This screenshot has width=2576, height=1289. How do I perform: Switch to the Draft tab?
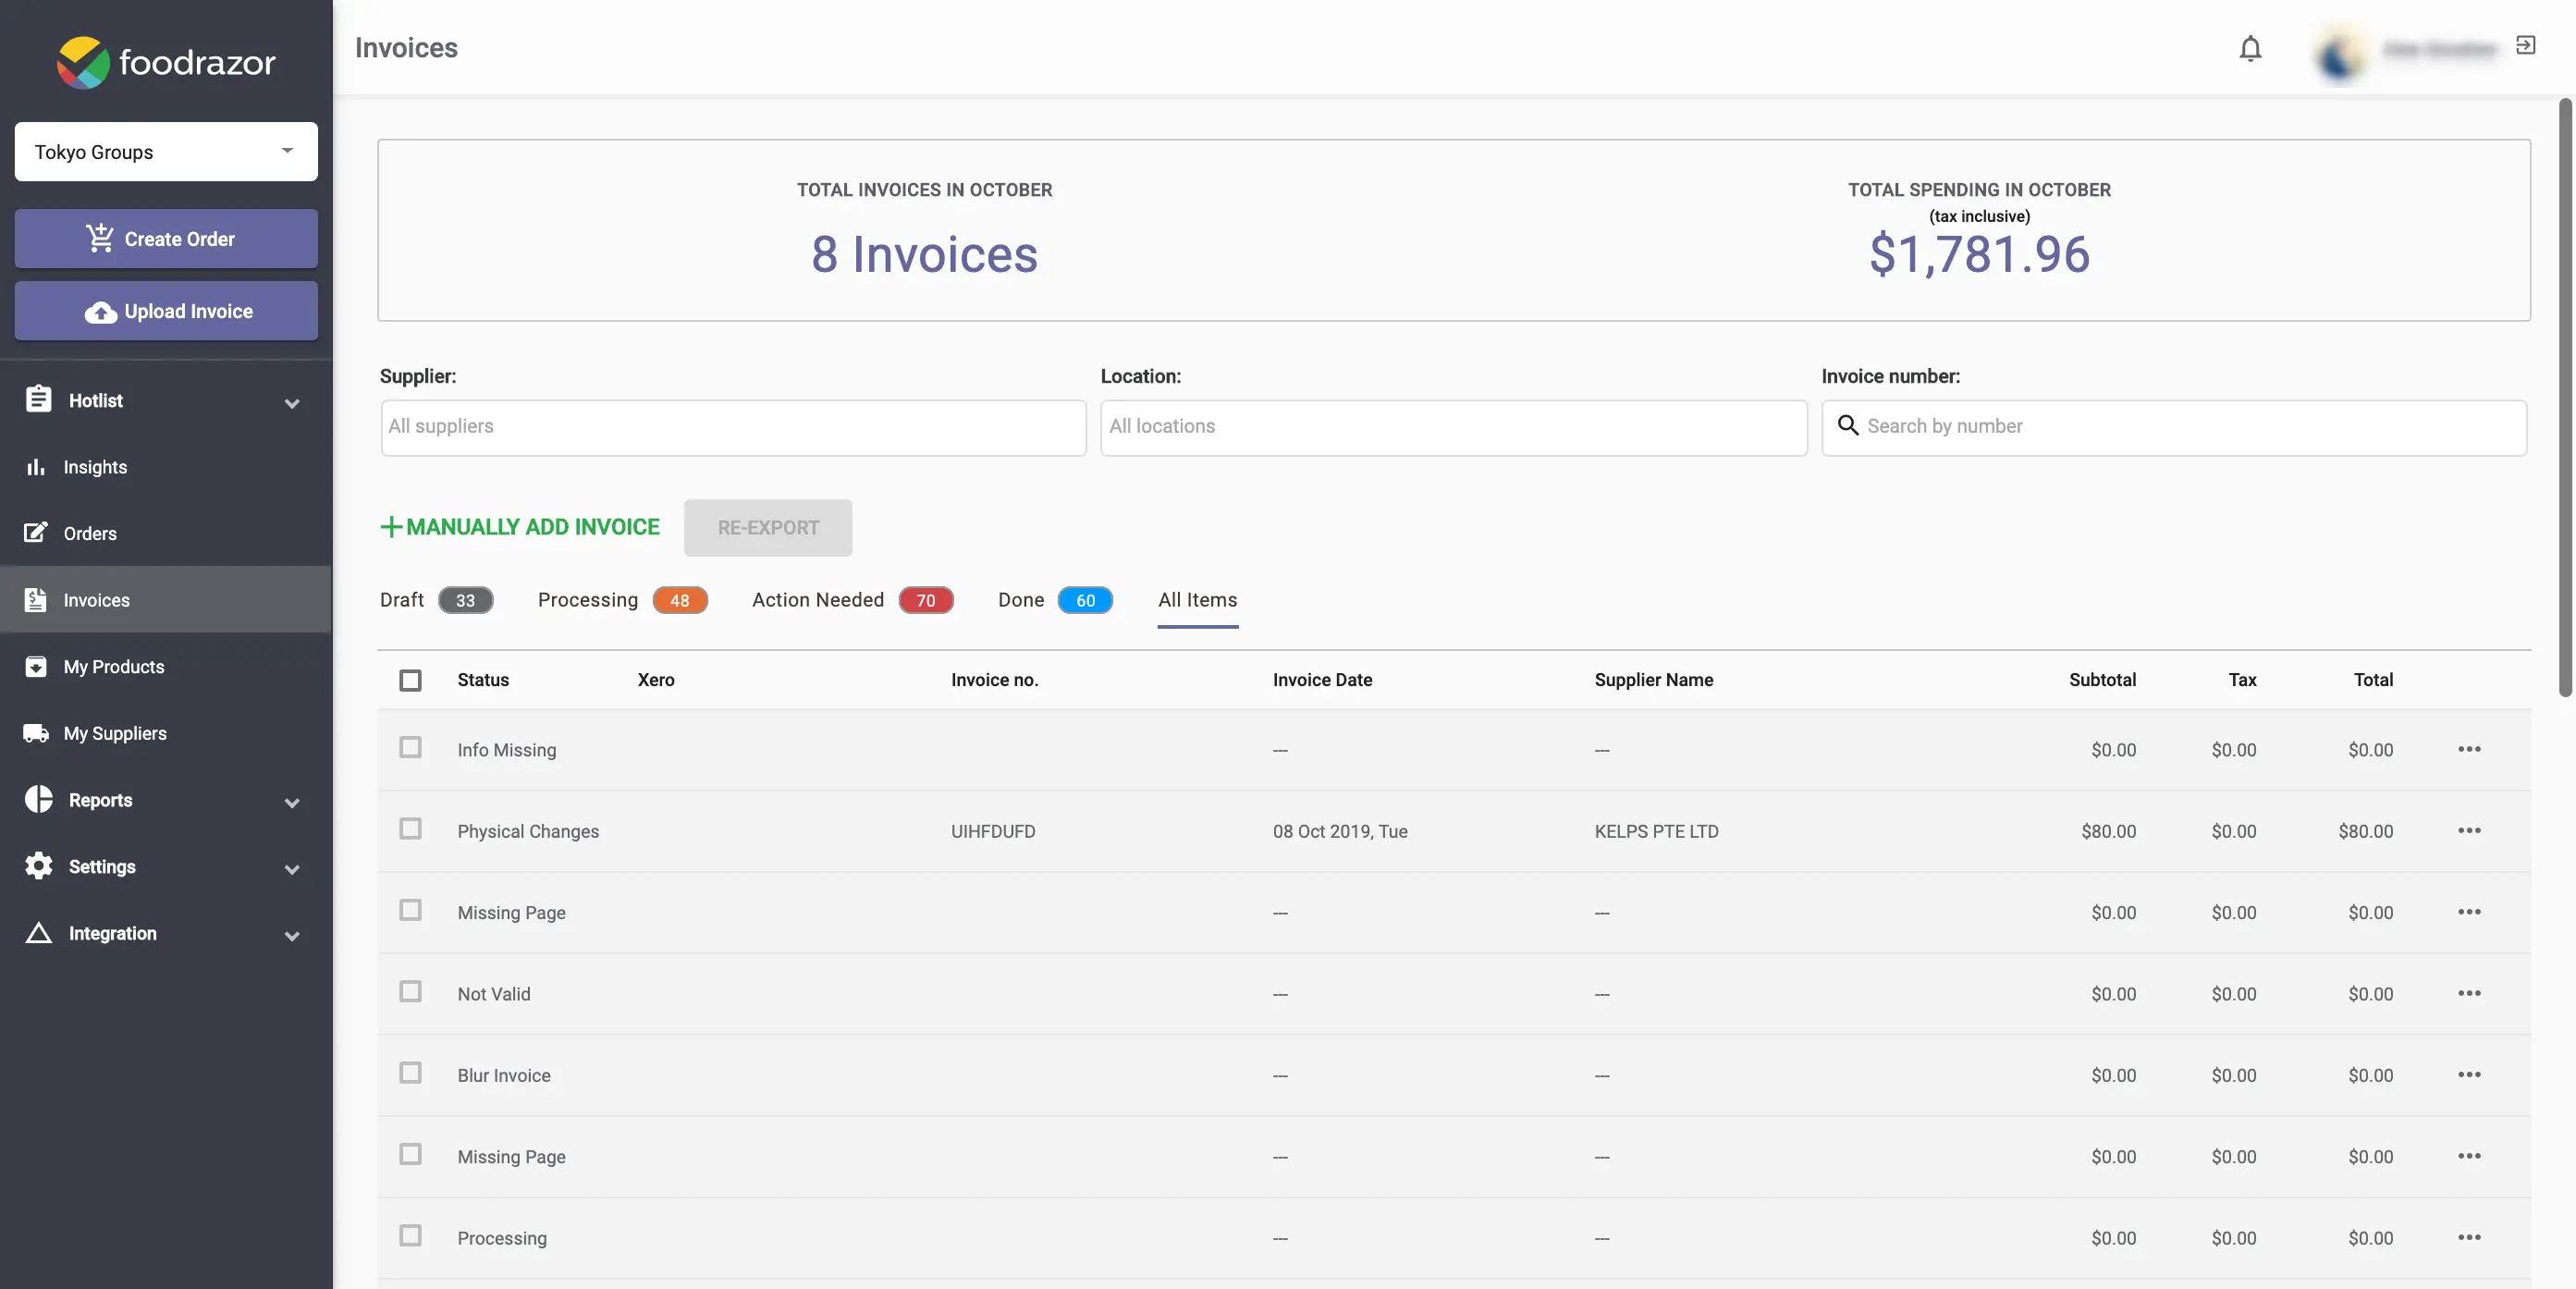click(x=436, y=600)
